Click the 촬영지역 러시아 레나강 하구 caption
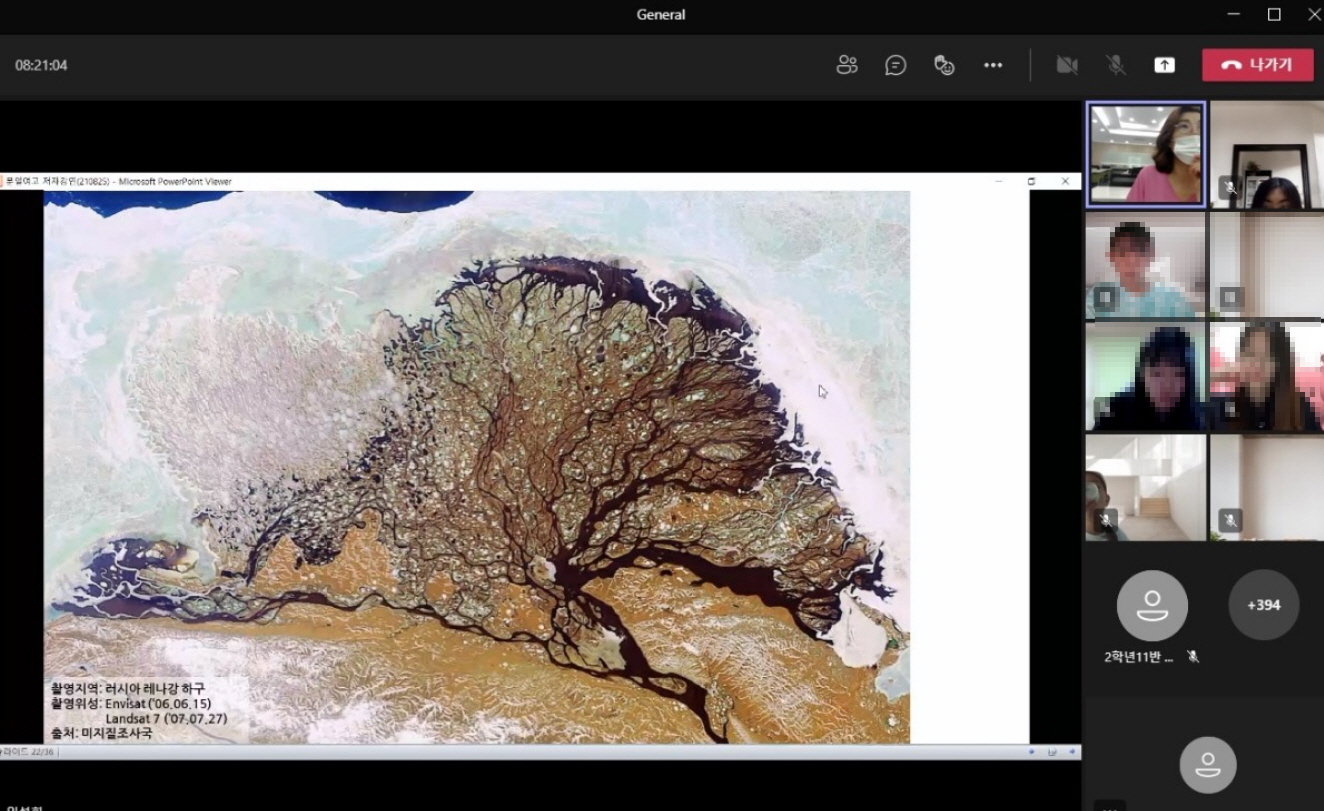This screenshot has width=1324, height=811. (x=128, y=688)
